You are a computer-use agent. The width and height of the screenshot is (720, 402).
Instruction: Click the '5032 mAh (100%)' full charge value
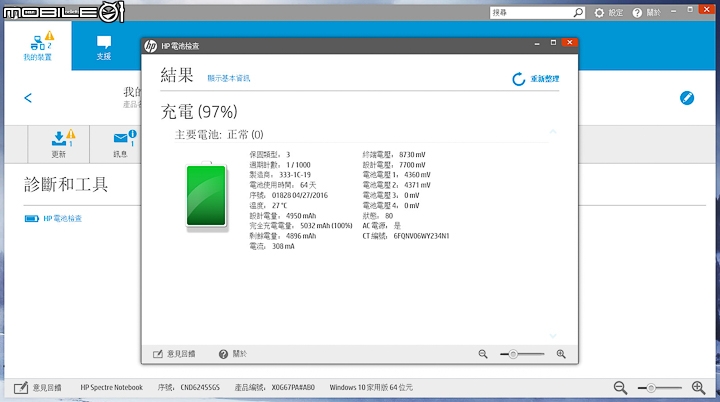(x=326, y=226)
